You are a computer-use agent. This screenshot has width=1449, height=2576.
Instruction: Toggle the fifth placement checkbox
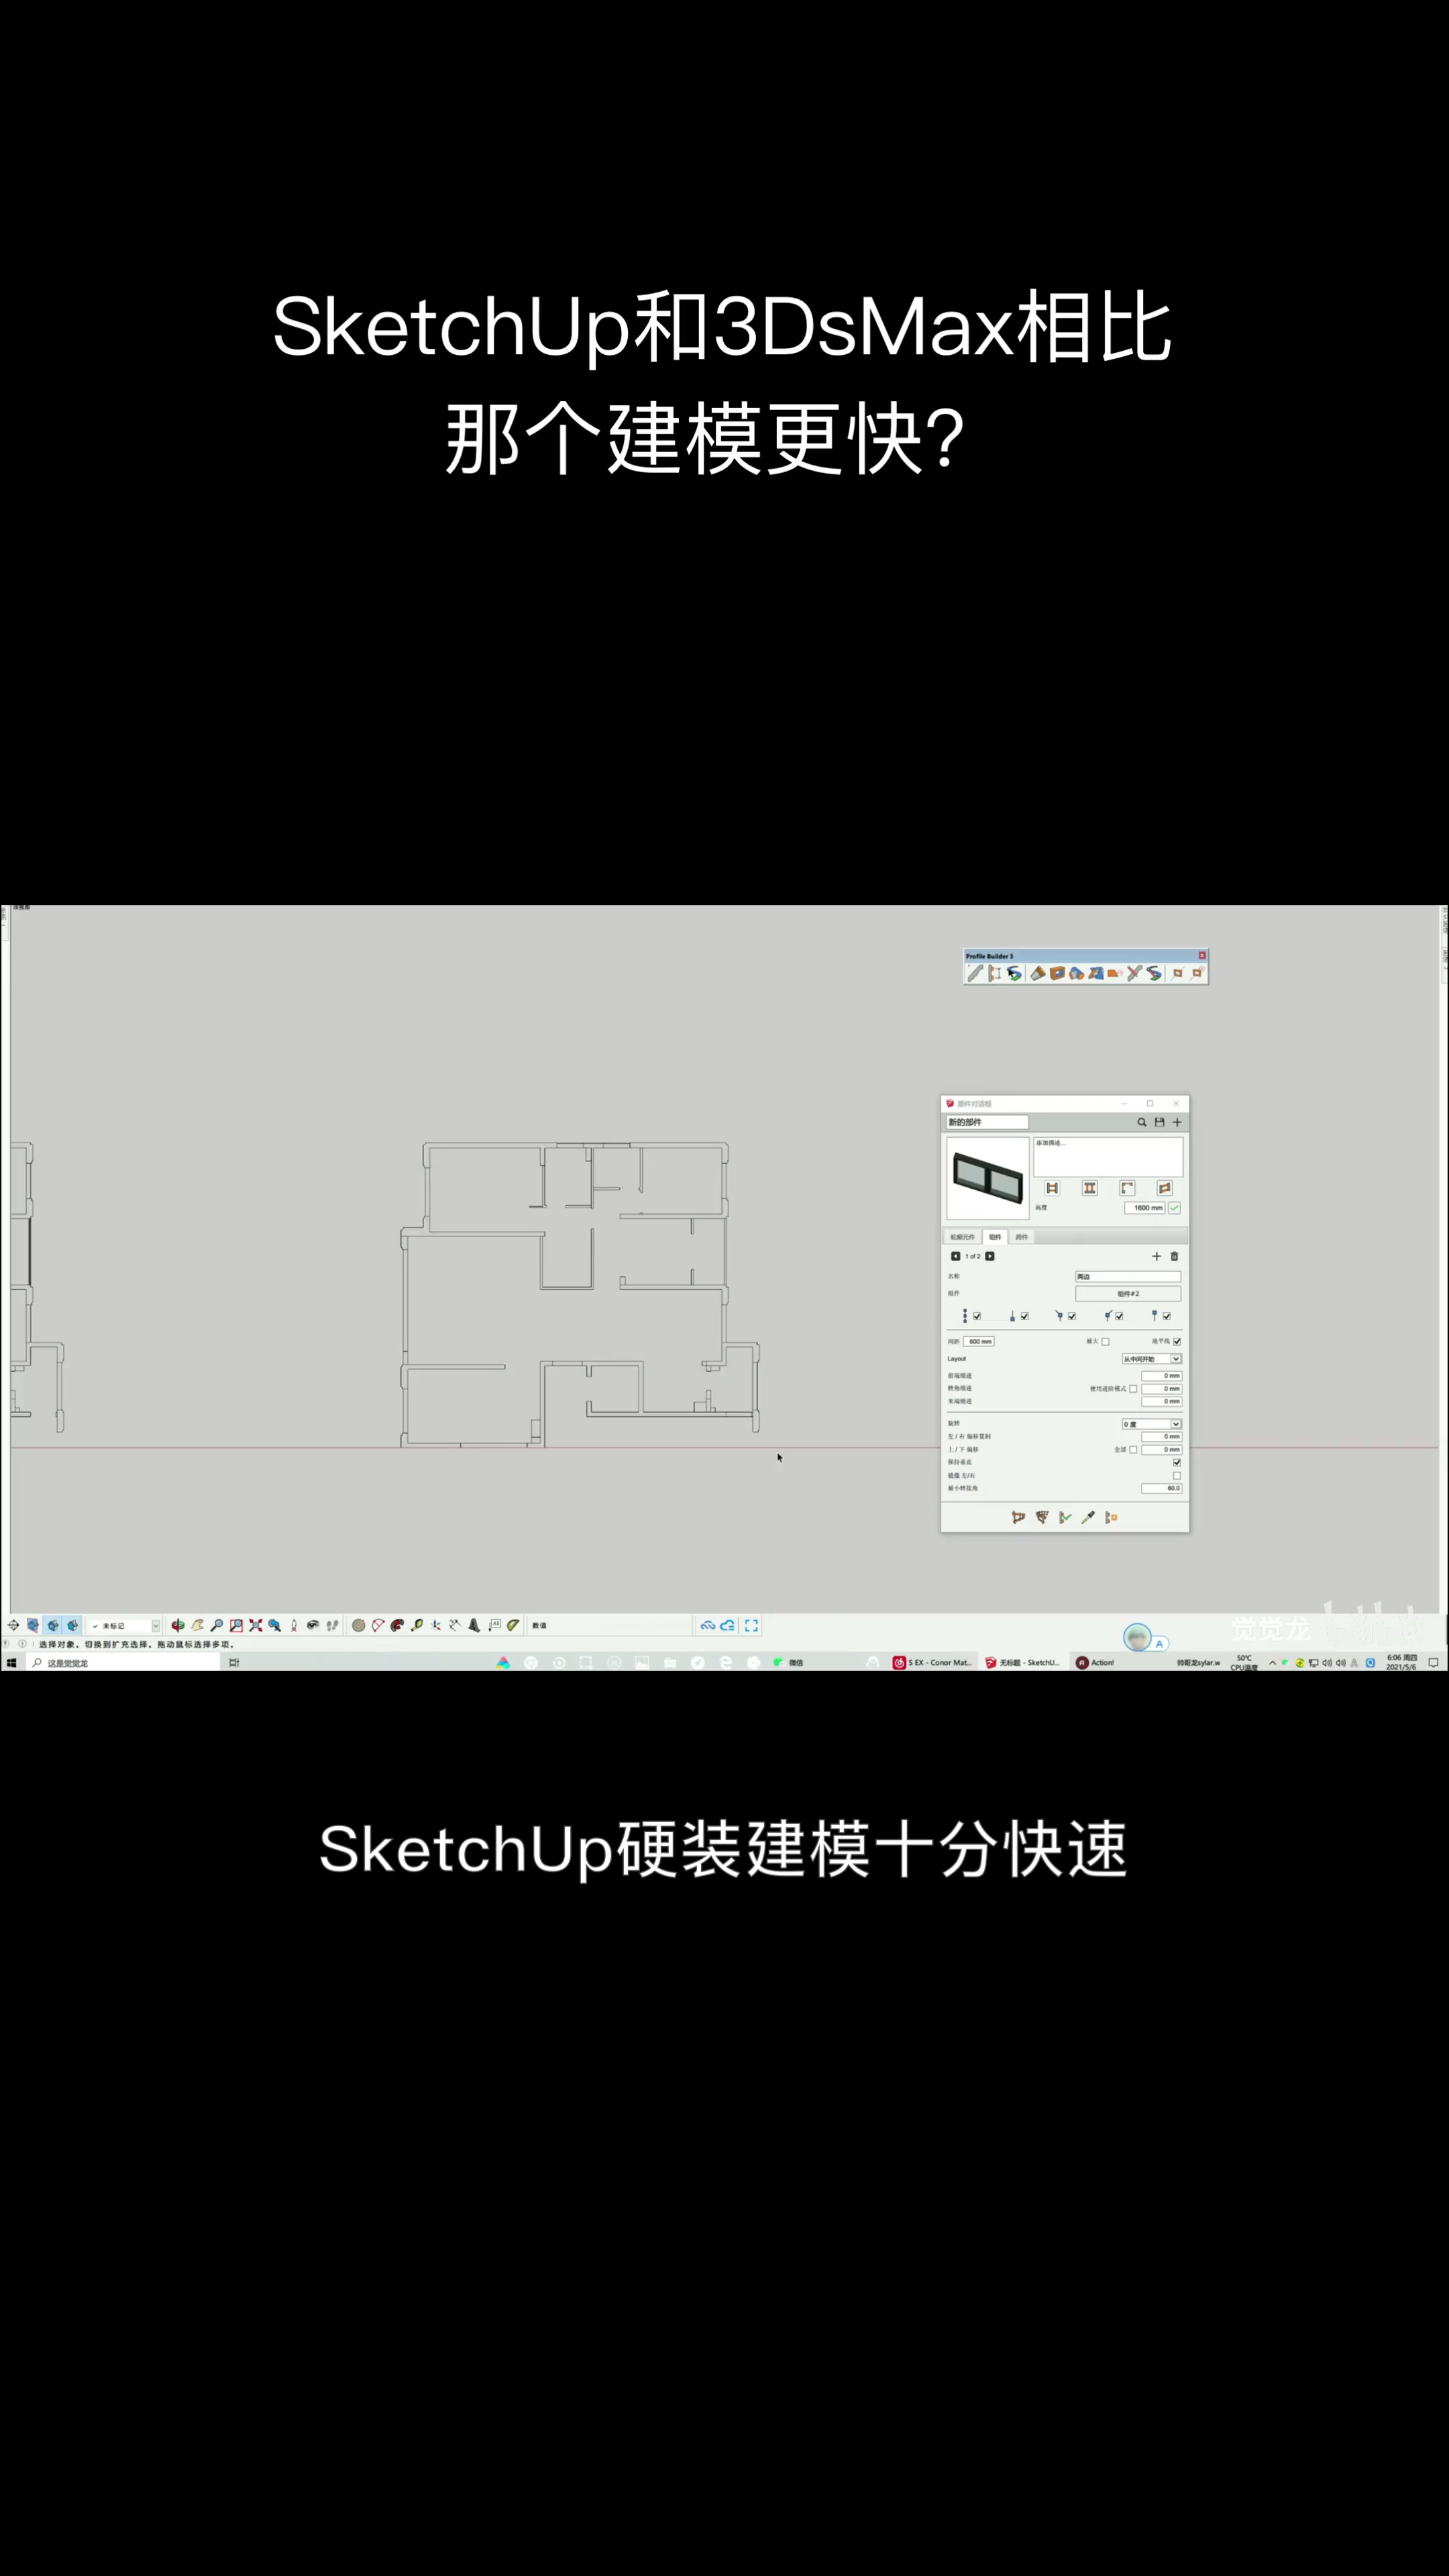(x=1167, y=1316)
